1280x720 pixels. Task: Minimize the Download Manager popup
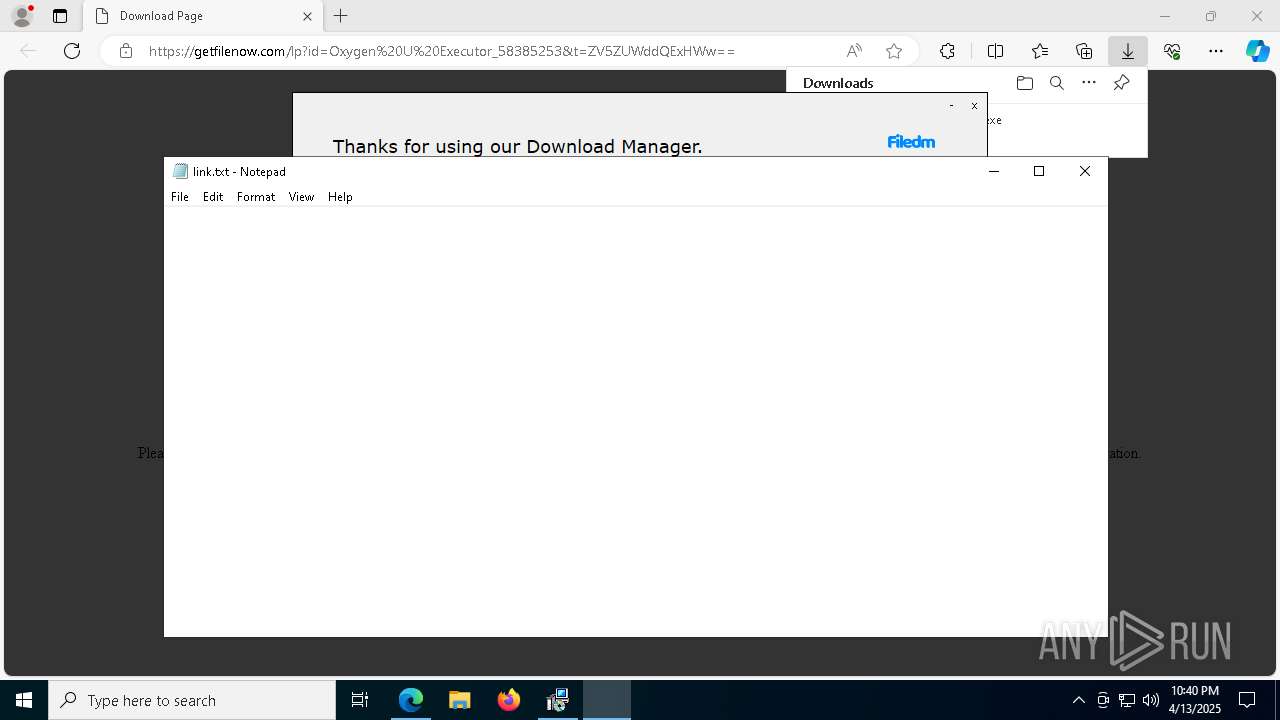pyautogui.click(x=951, y=106)
